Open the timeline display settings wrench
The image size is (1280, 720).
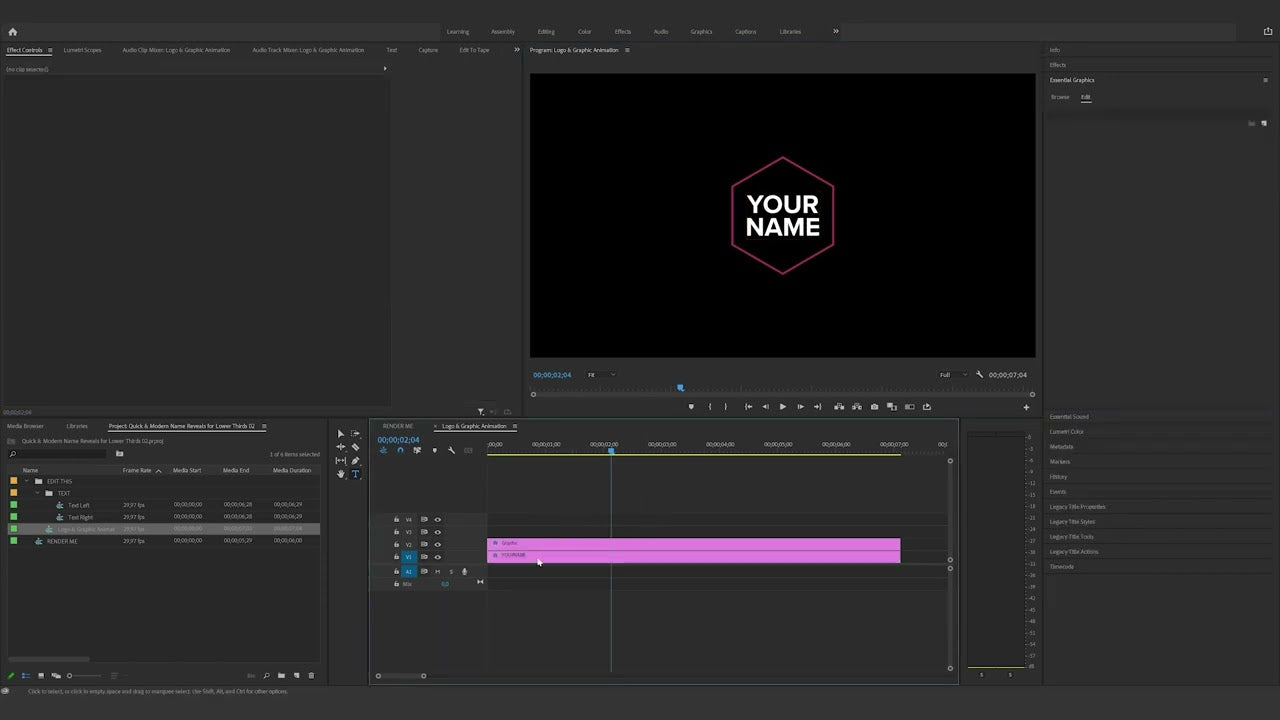(x=452, y=450)
